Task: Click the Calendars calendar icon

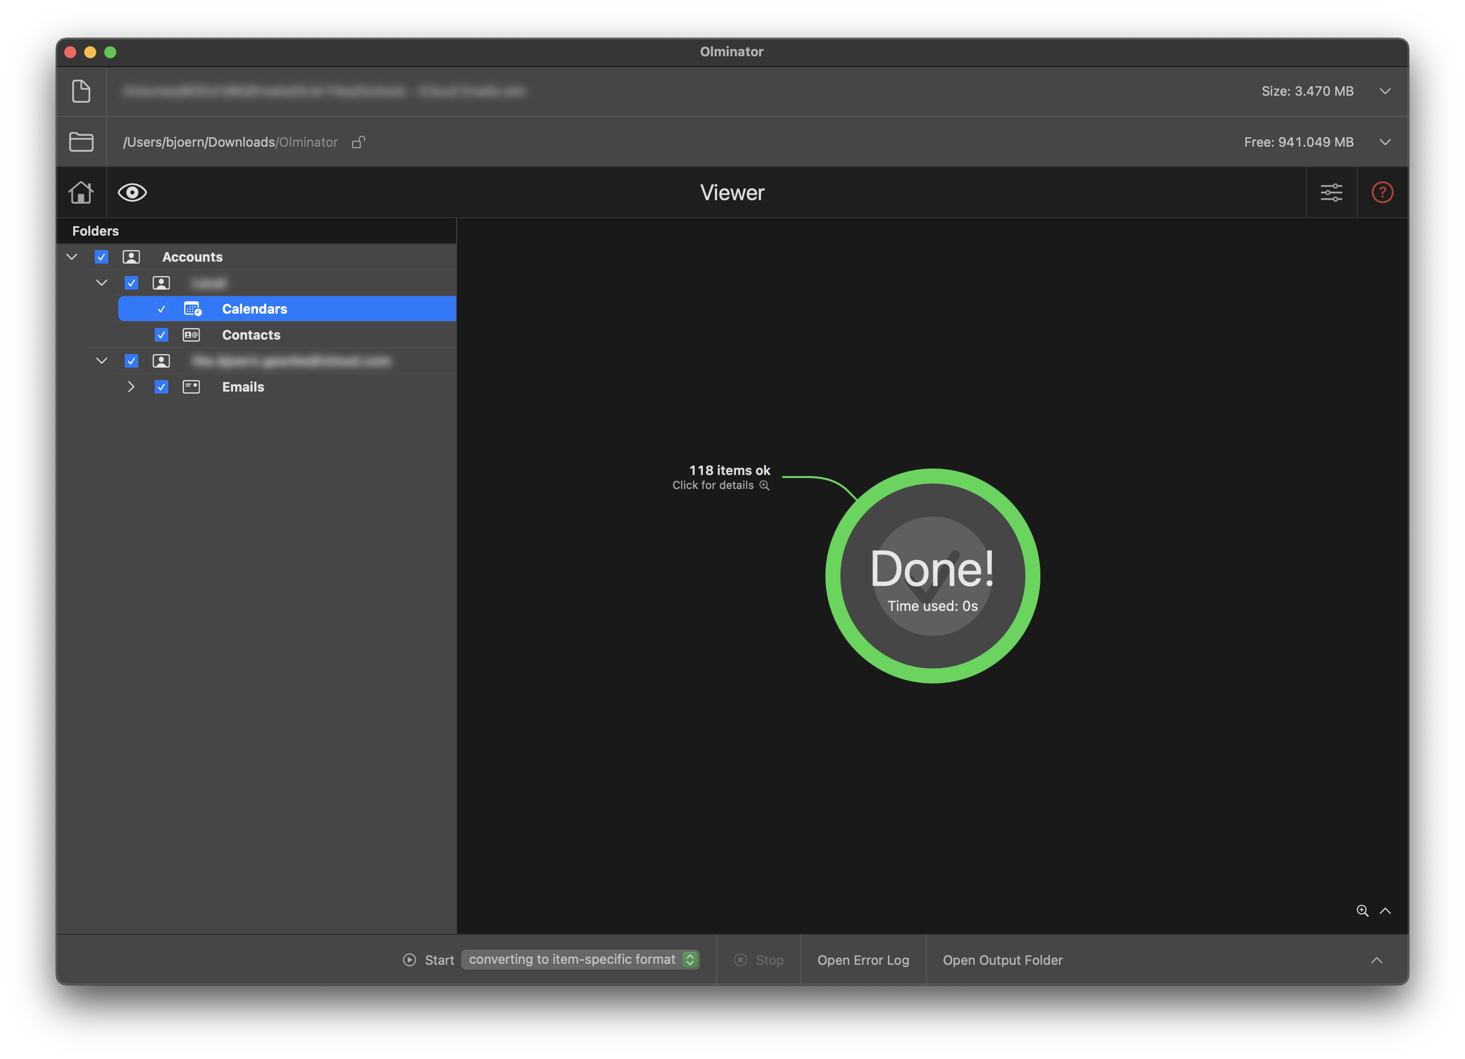Action: (192, 309)
